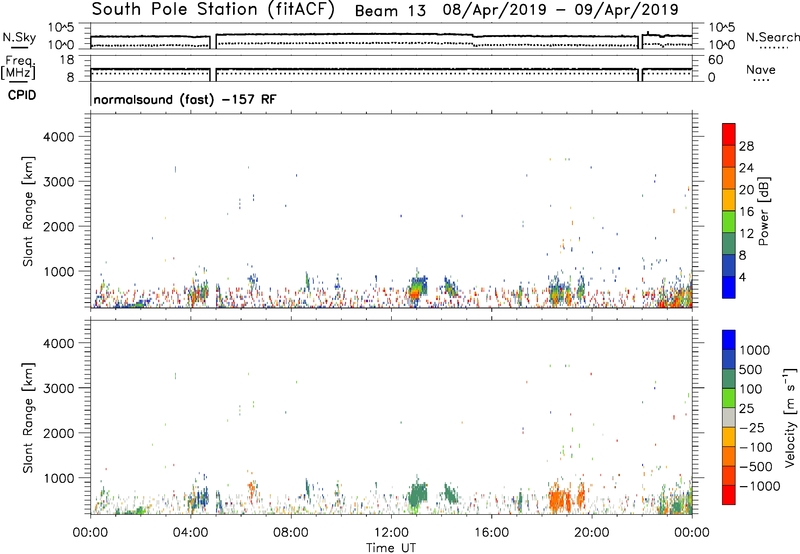Pick the orange swatch between 20 and 24 dB
The width and height of the screenshot is (800, 554).
coord(729,178)
